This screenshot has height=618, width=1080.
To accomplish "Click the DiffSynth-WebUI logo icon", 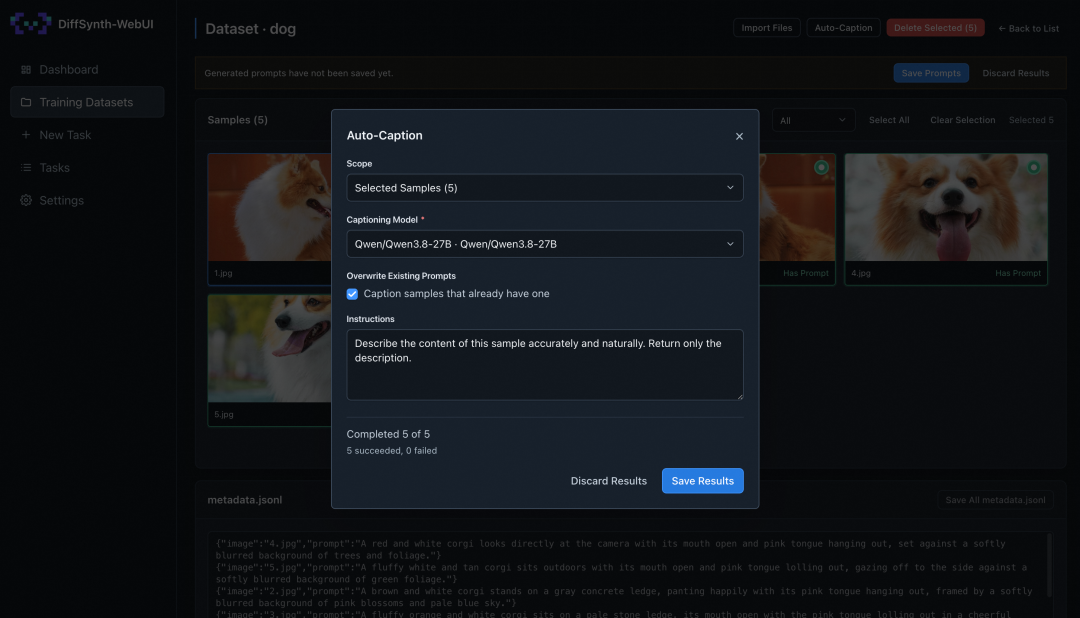I will 30,23.
